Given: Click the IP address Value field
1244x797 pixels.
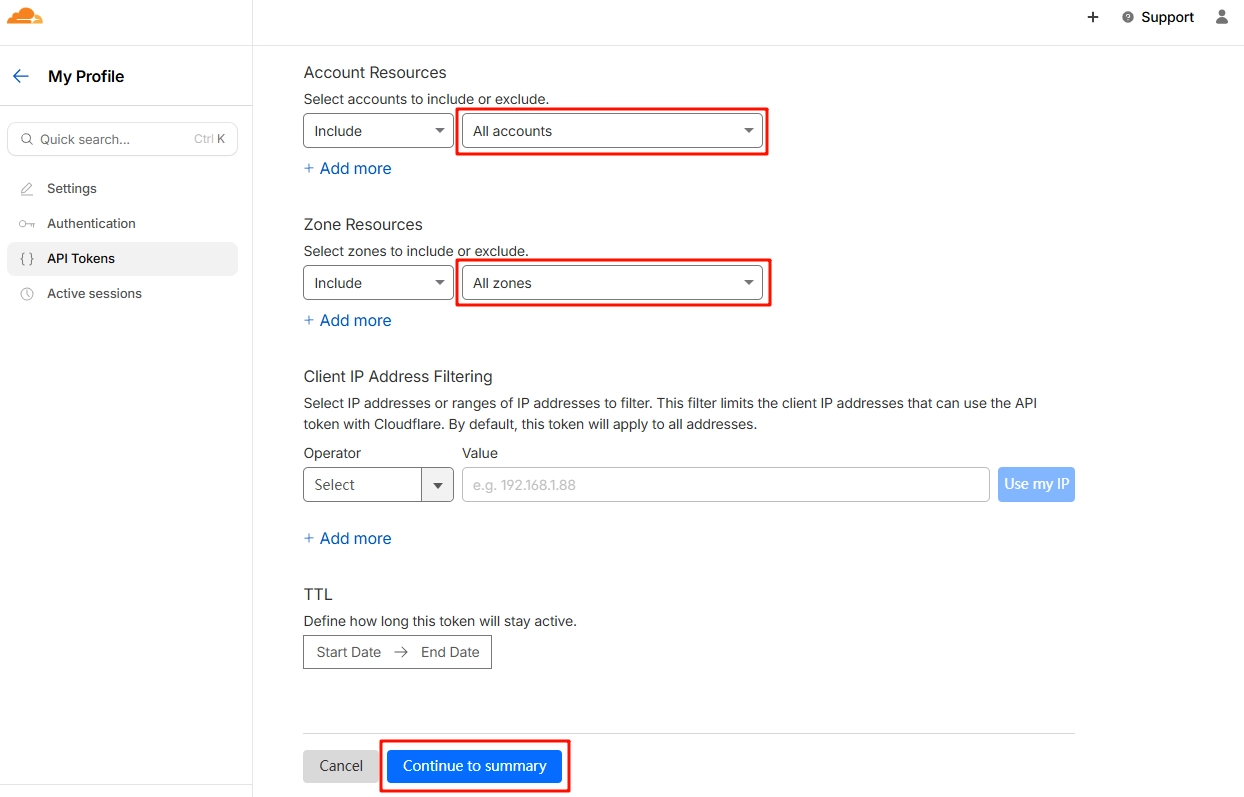Looking at the screenshot, I should [725, 485].
